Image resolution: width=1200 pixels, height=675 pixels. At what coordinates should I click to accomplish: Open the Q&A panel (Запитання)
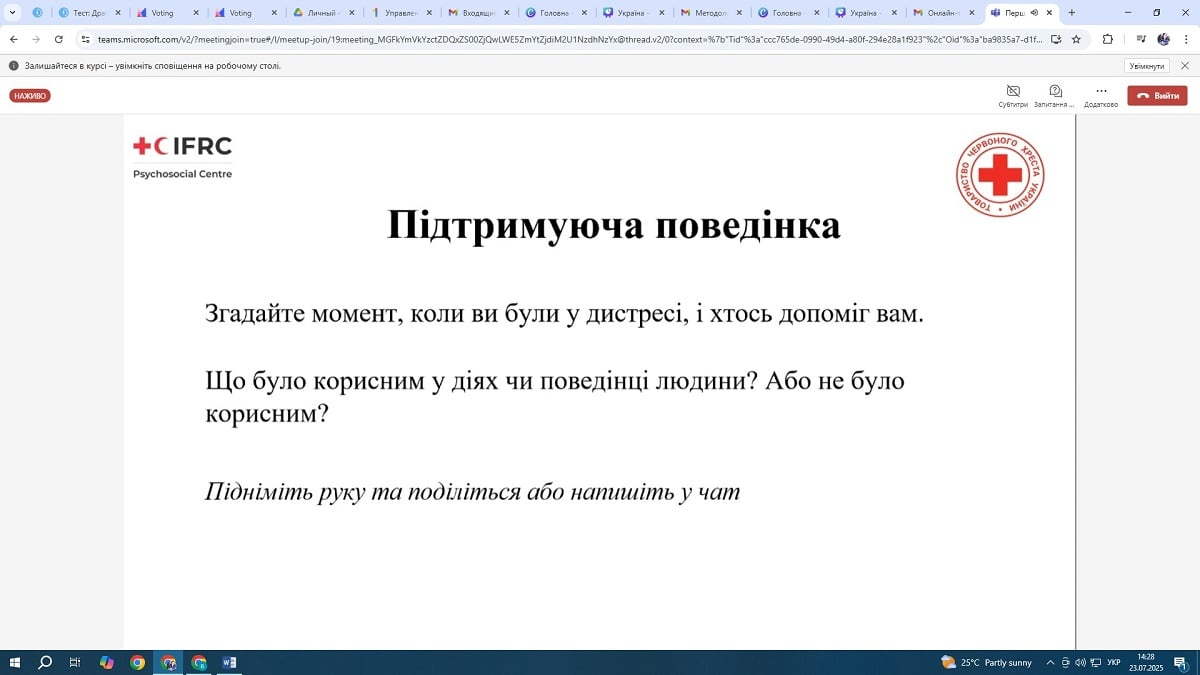1055,96
